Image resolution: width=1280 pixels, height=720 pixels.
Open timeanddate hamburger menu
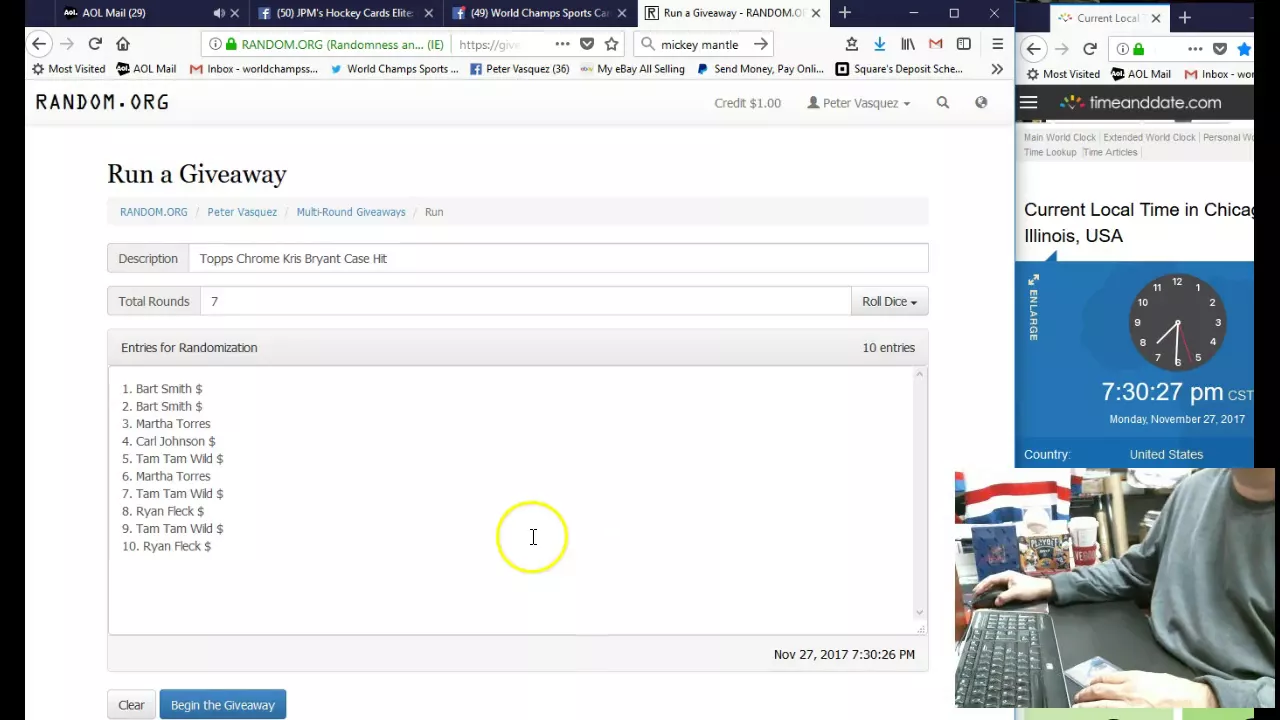(x=1029, y=102)
